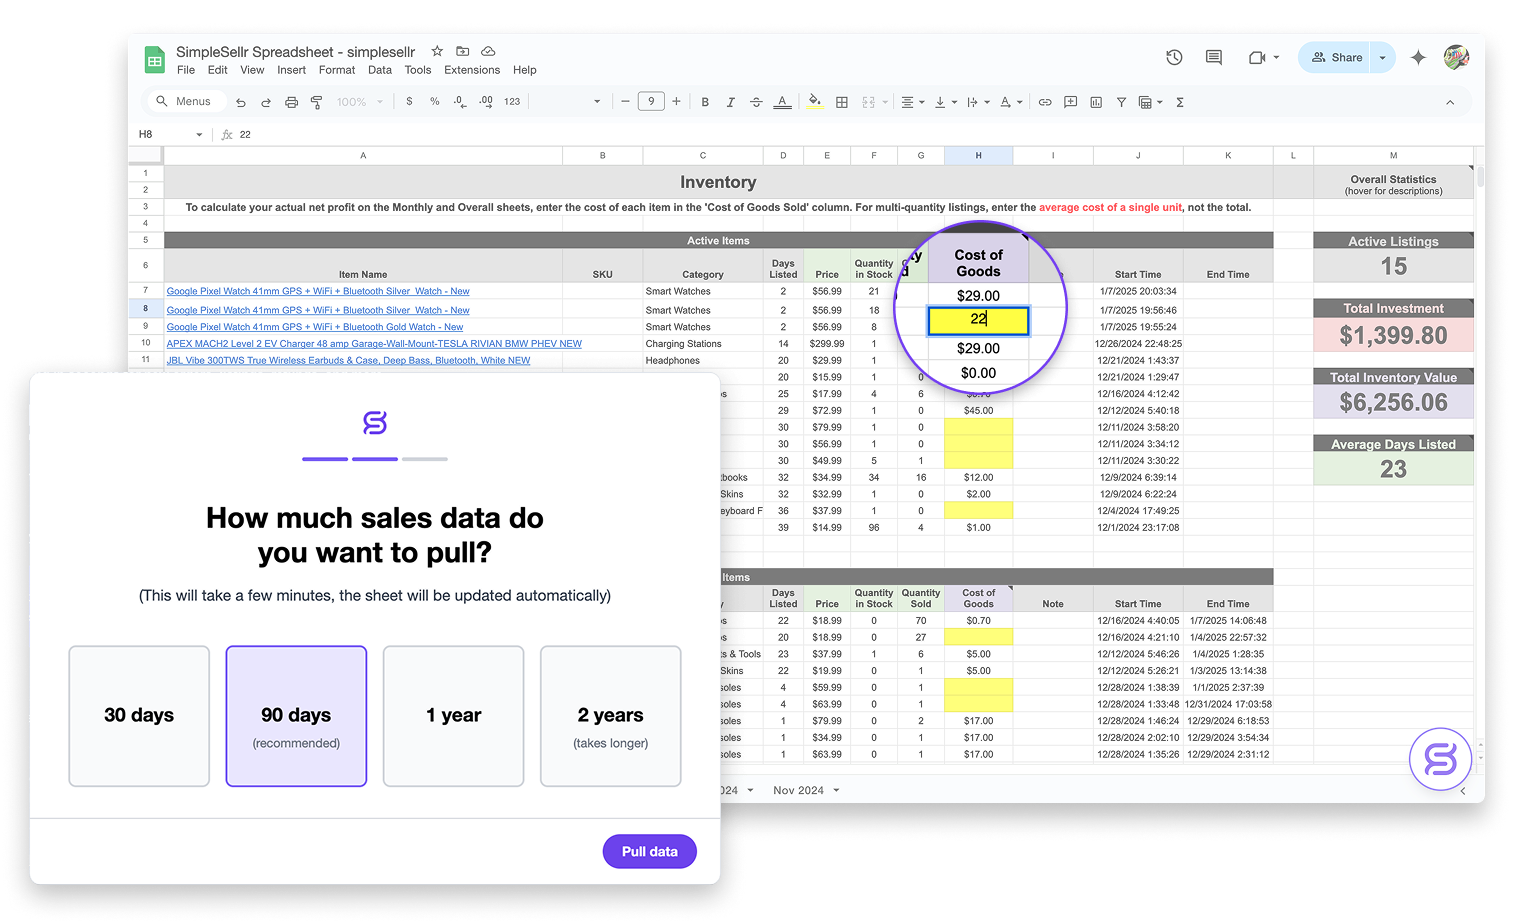This screenshot has height=924, width=1532.
Task: Open the text color picker
Action: [x=782, y=102]
